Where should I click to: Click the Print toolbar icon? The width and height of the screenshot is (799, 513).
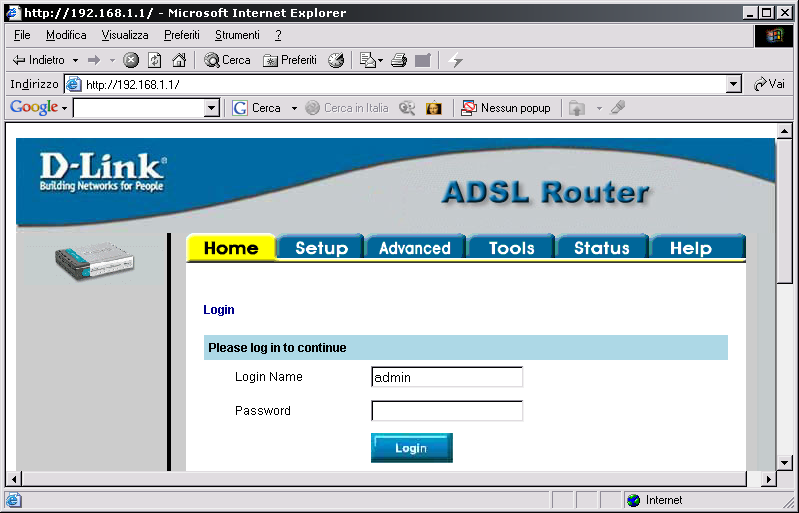click(x=399, y=60)
